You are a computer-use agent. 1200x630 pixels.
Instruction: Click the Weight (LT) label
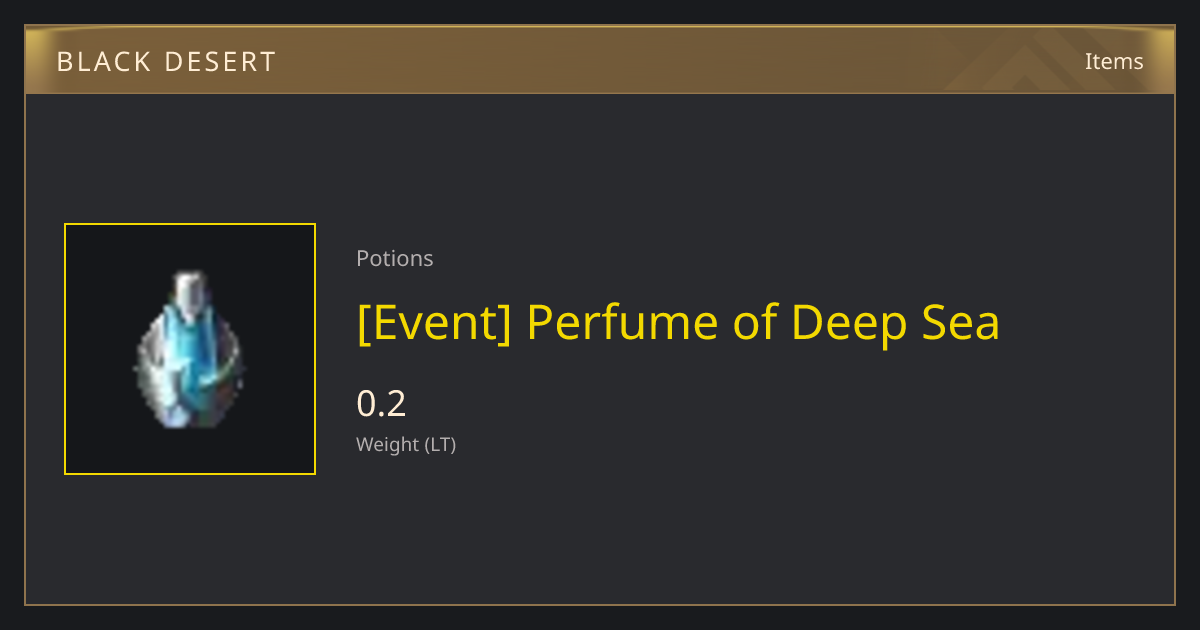coord(406,445)
